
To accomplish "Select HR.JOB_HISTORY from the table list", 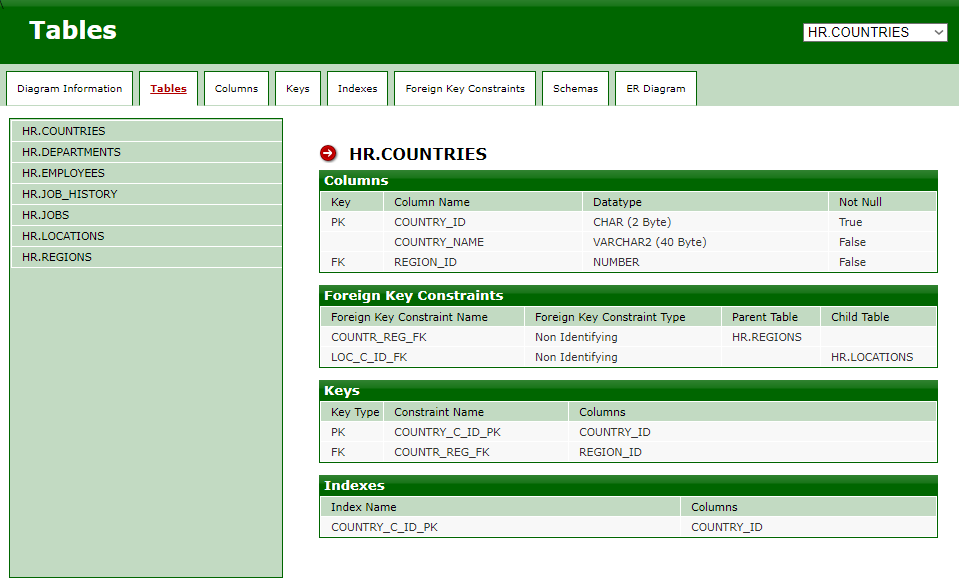I will [69, 194].
